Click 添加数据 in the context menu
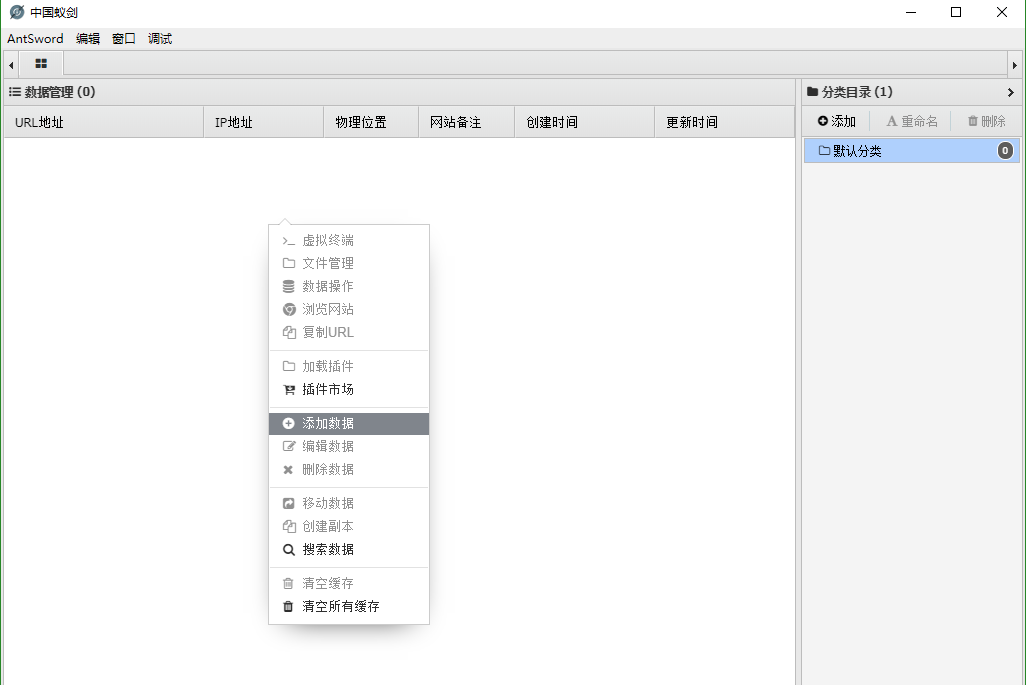This screenshot has width=1027, height=685. pos(348,424)
